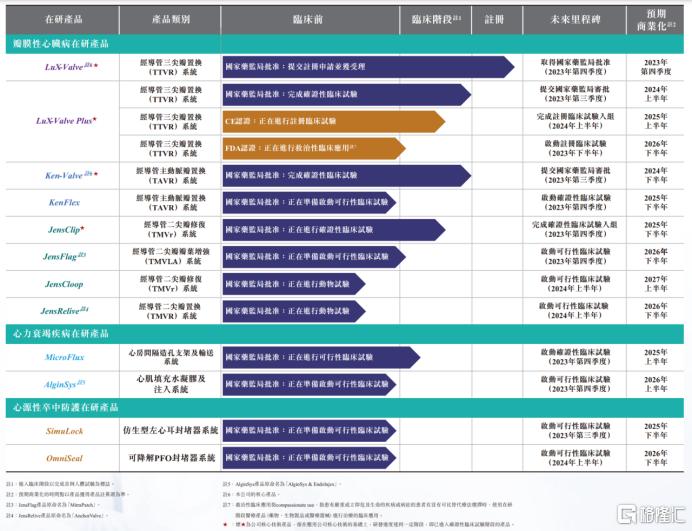Select the 心房間隔造孔支架及輸送系統 category cell
This screenshot has width=692, height=531.
[x=171, y=357]
